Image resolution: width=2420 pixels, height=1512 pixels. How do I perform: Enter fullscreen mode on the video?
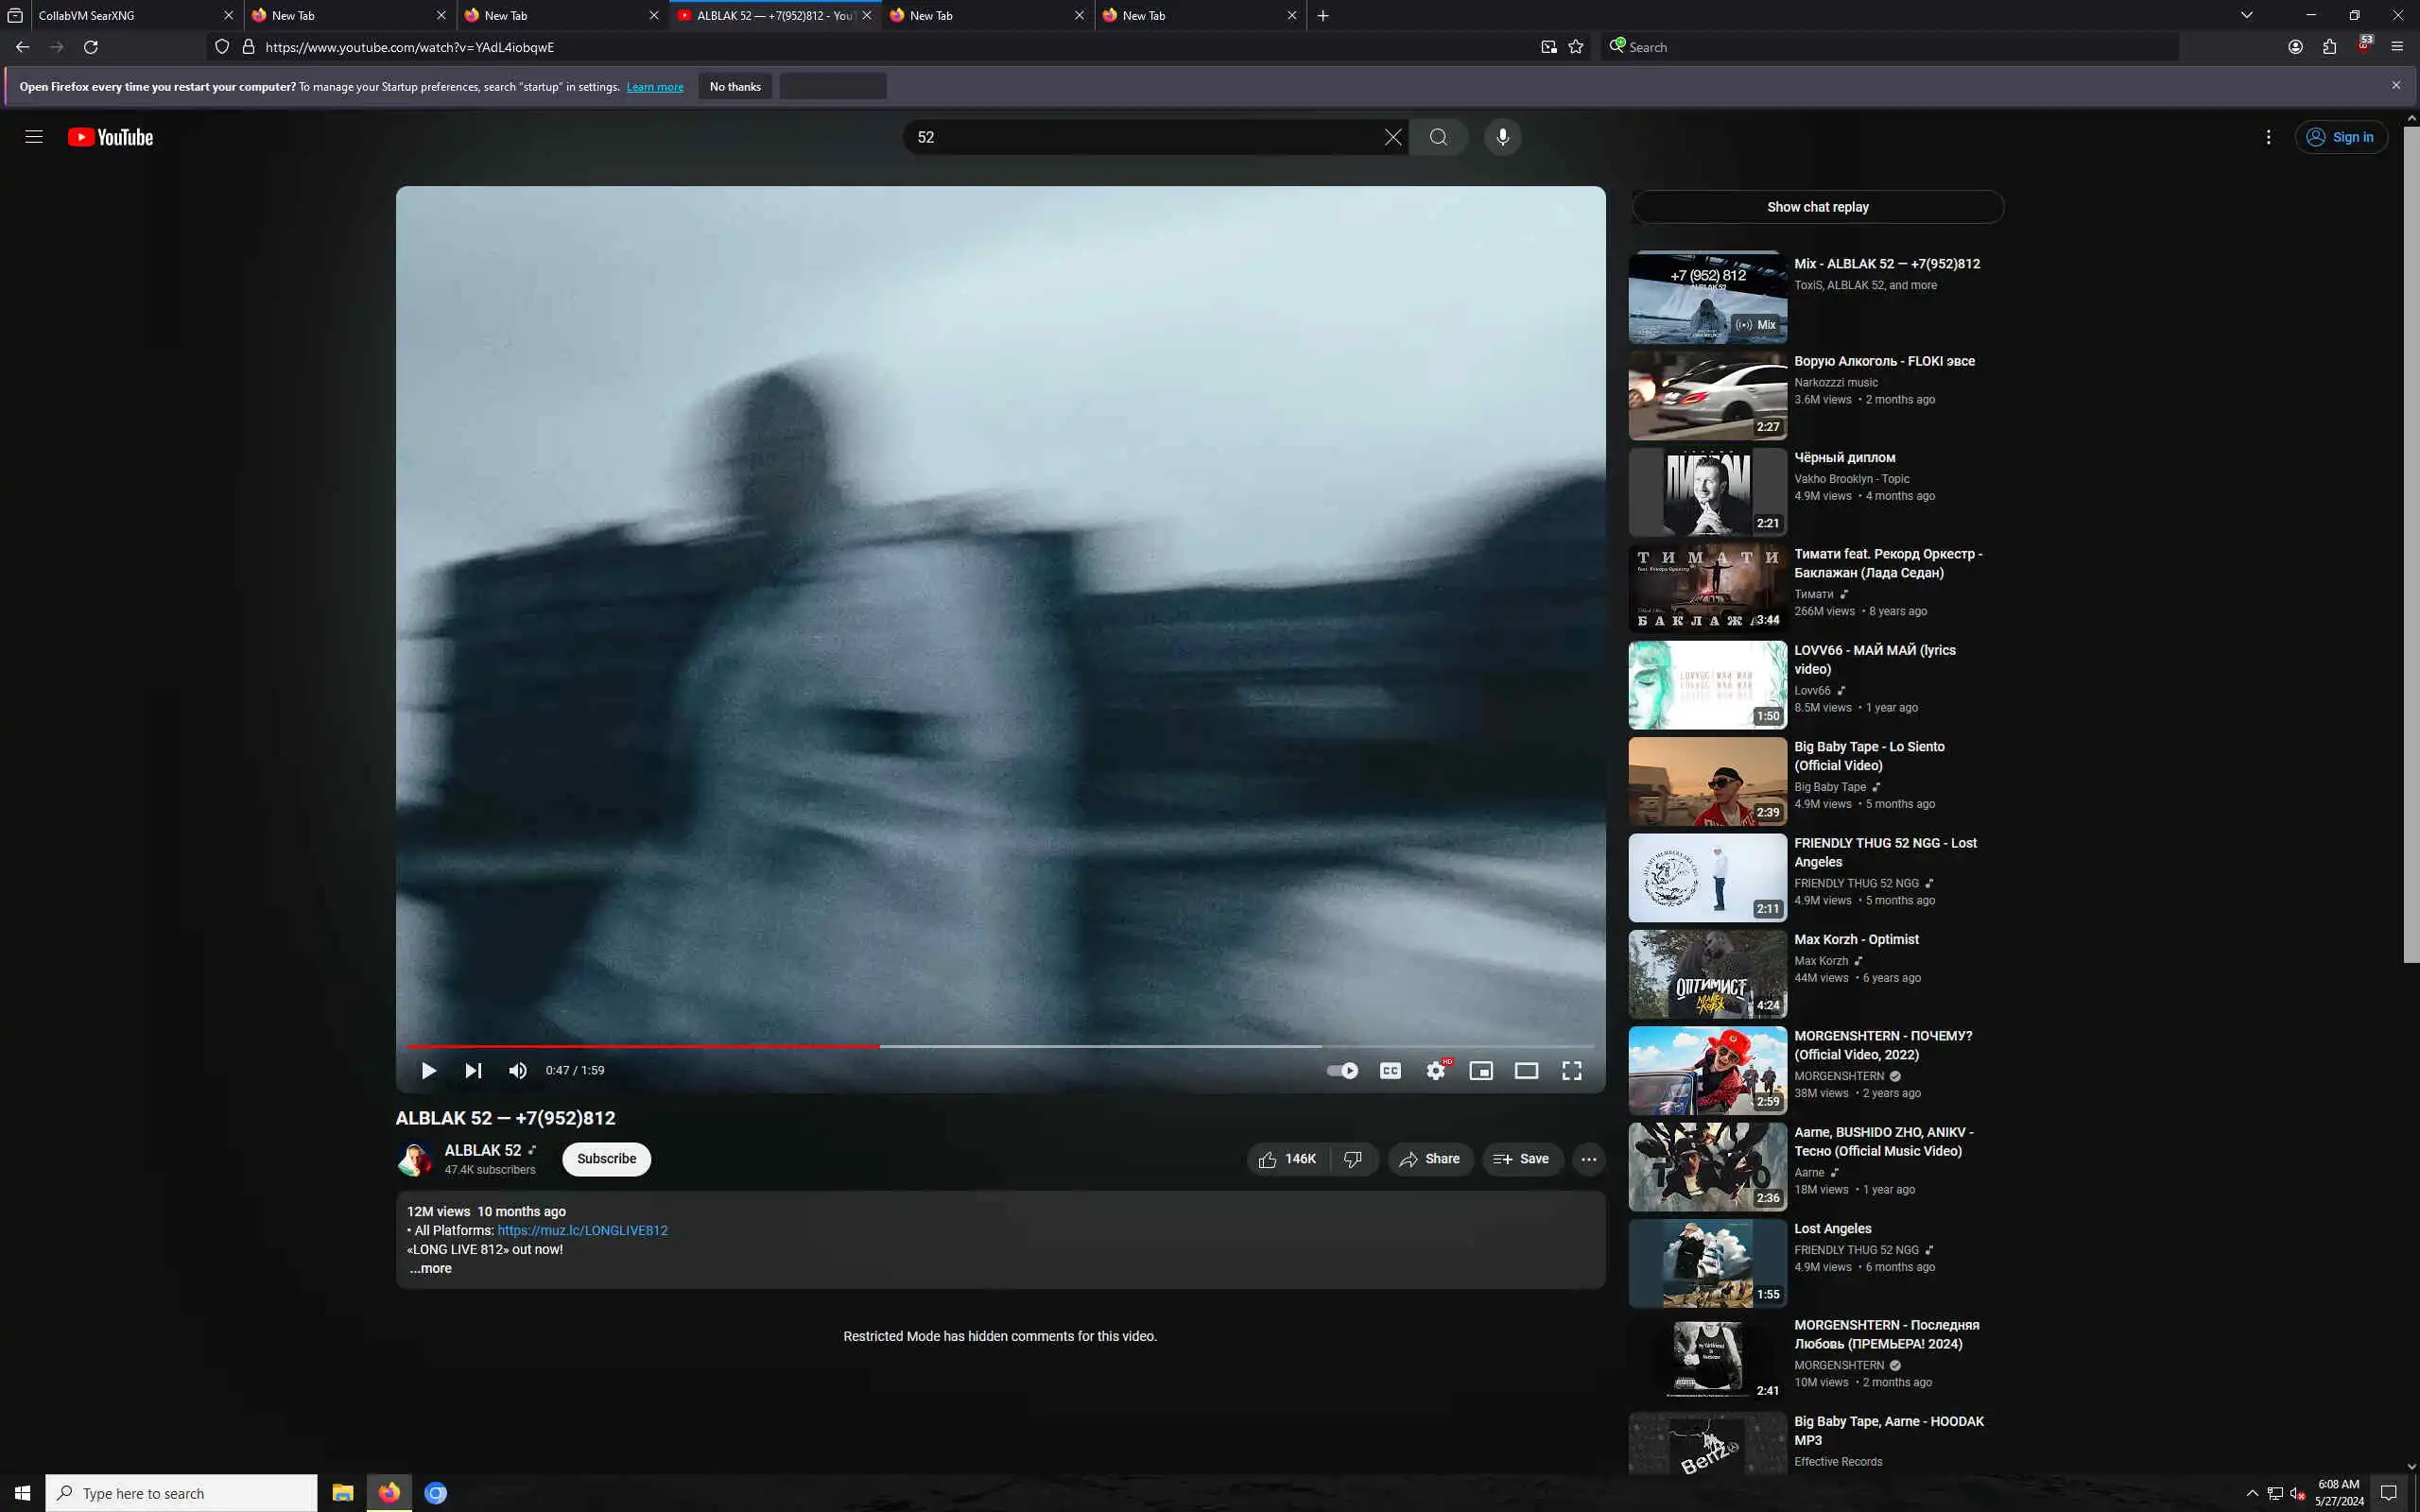pos(1571,1070)
